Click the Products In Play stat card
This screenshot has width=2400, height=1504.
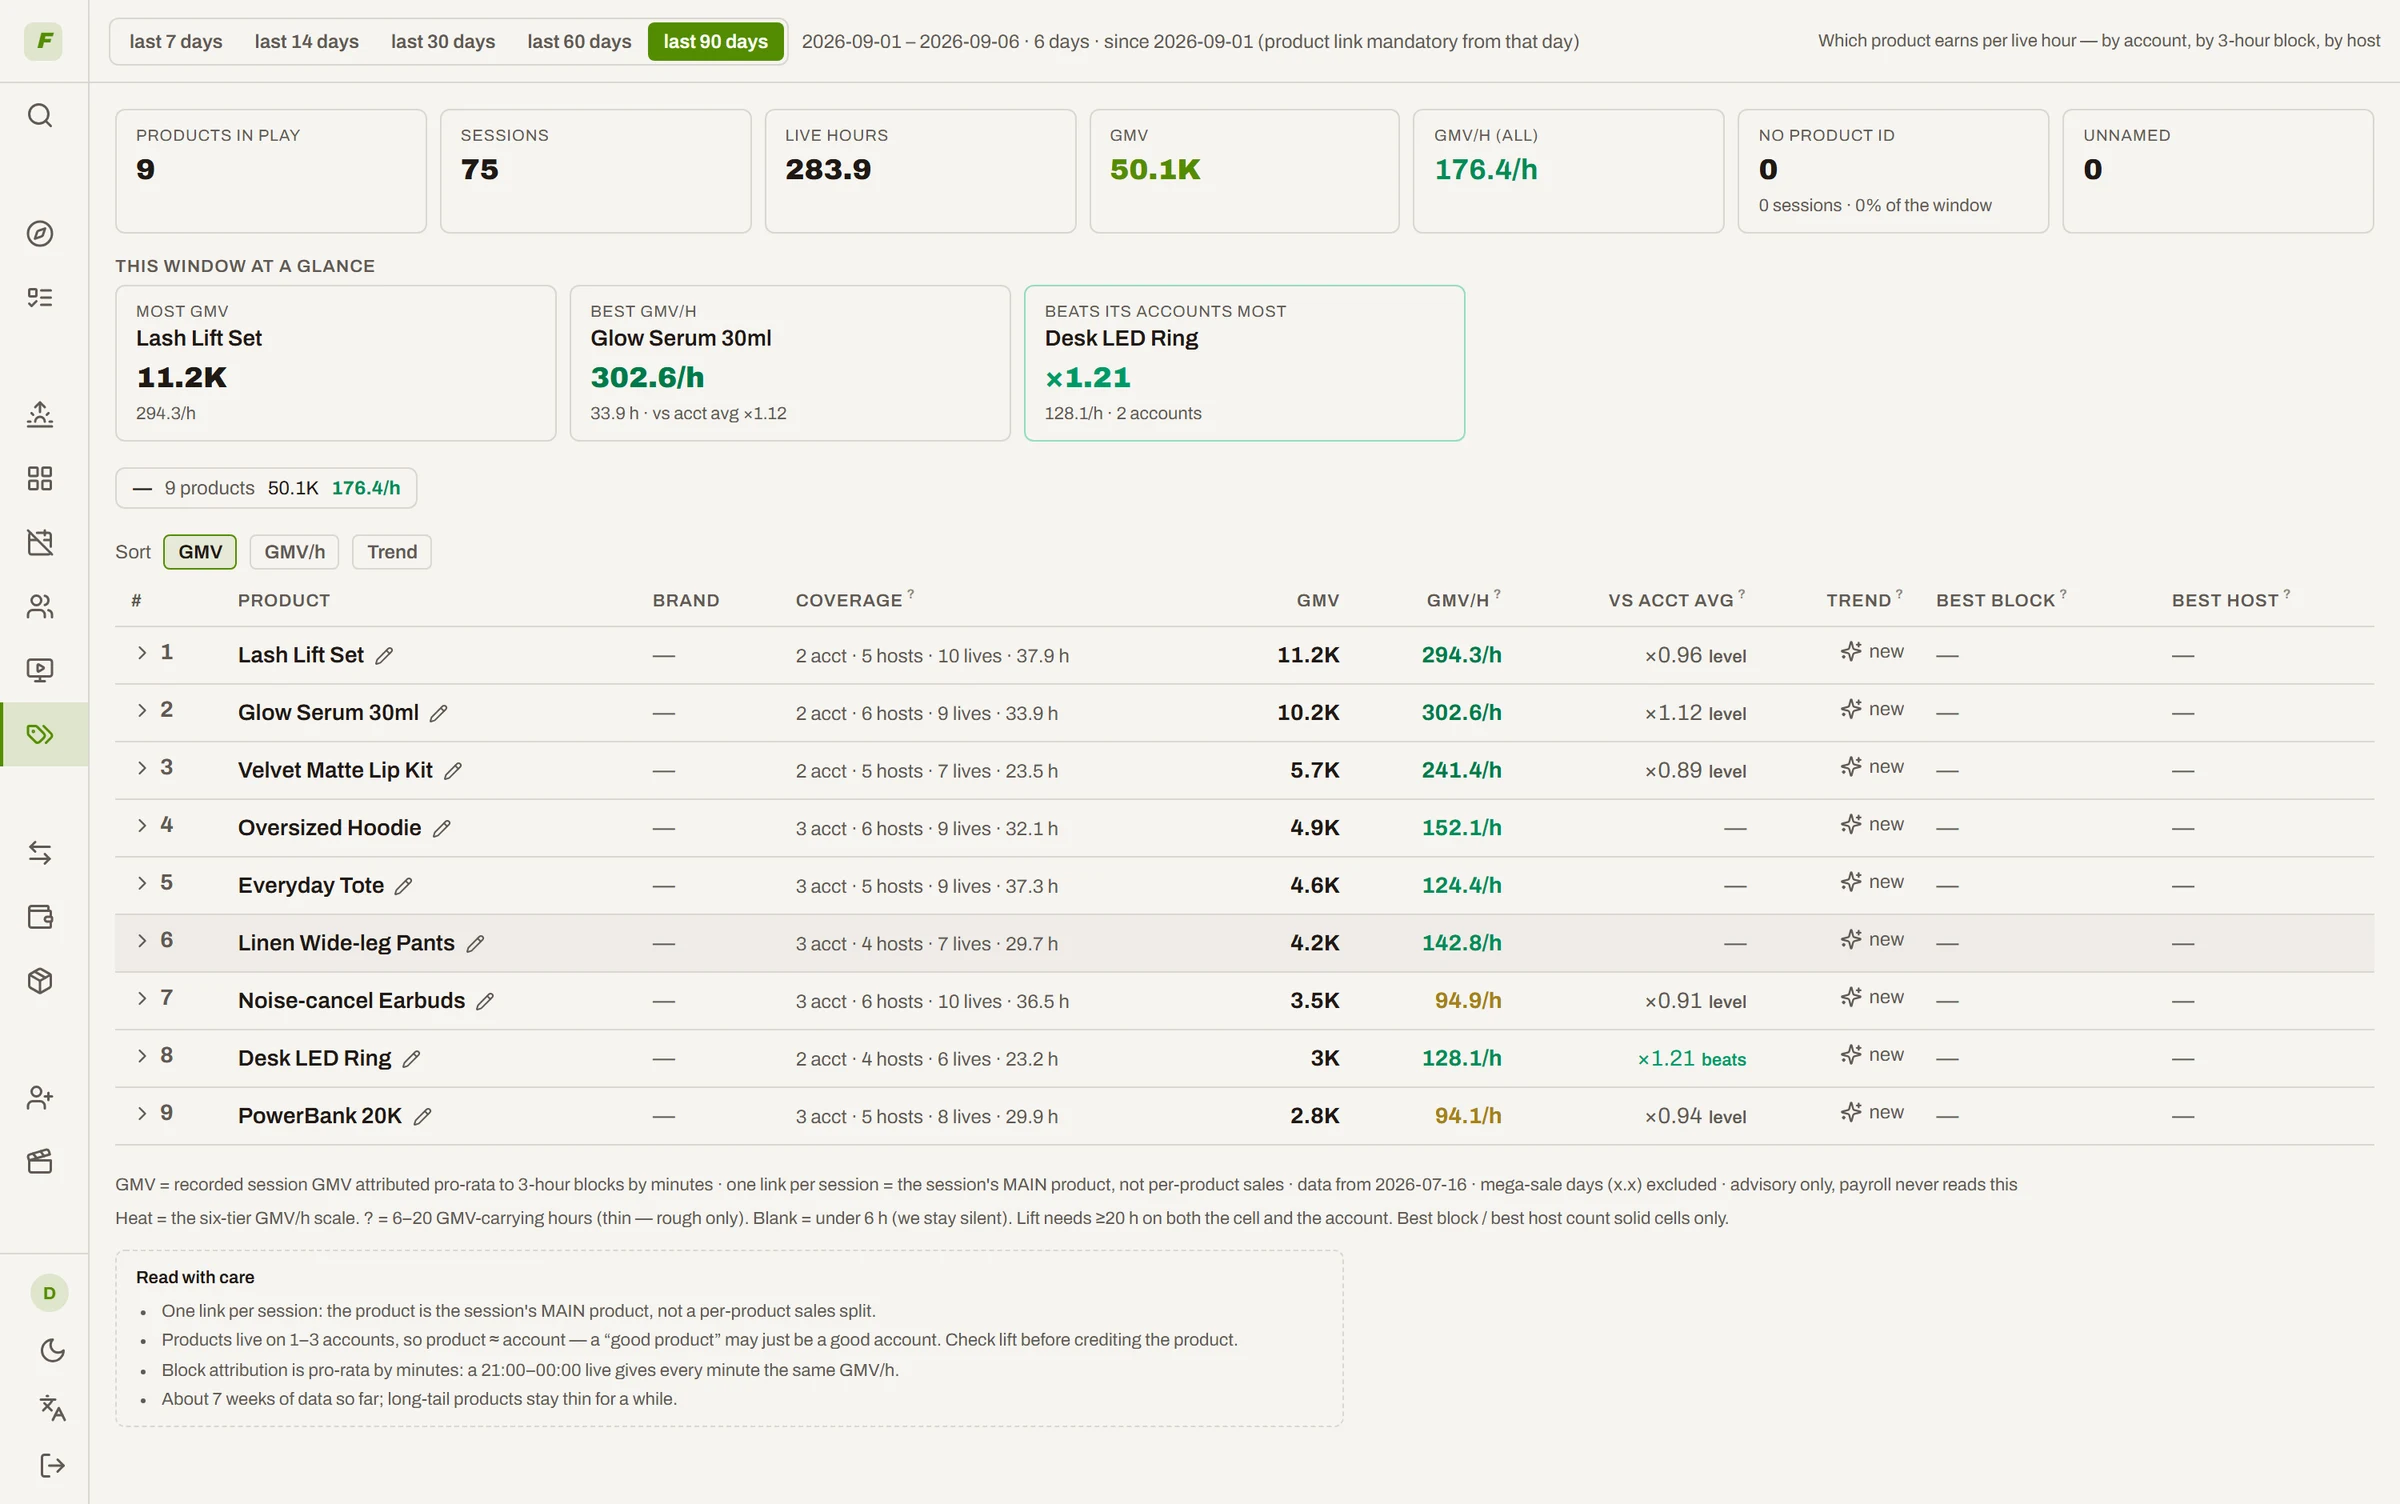coord(270,171)
